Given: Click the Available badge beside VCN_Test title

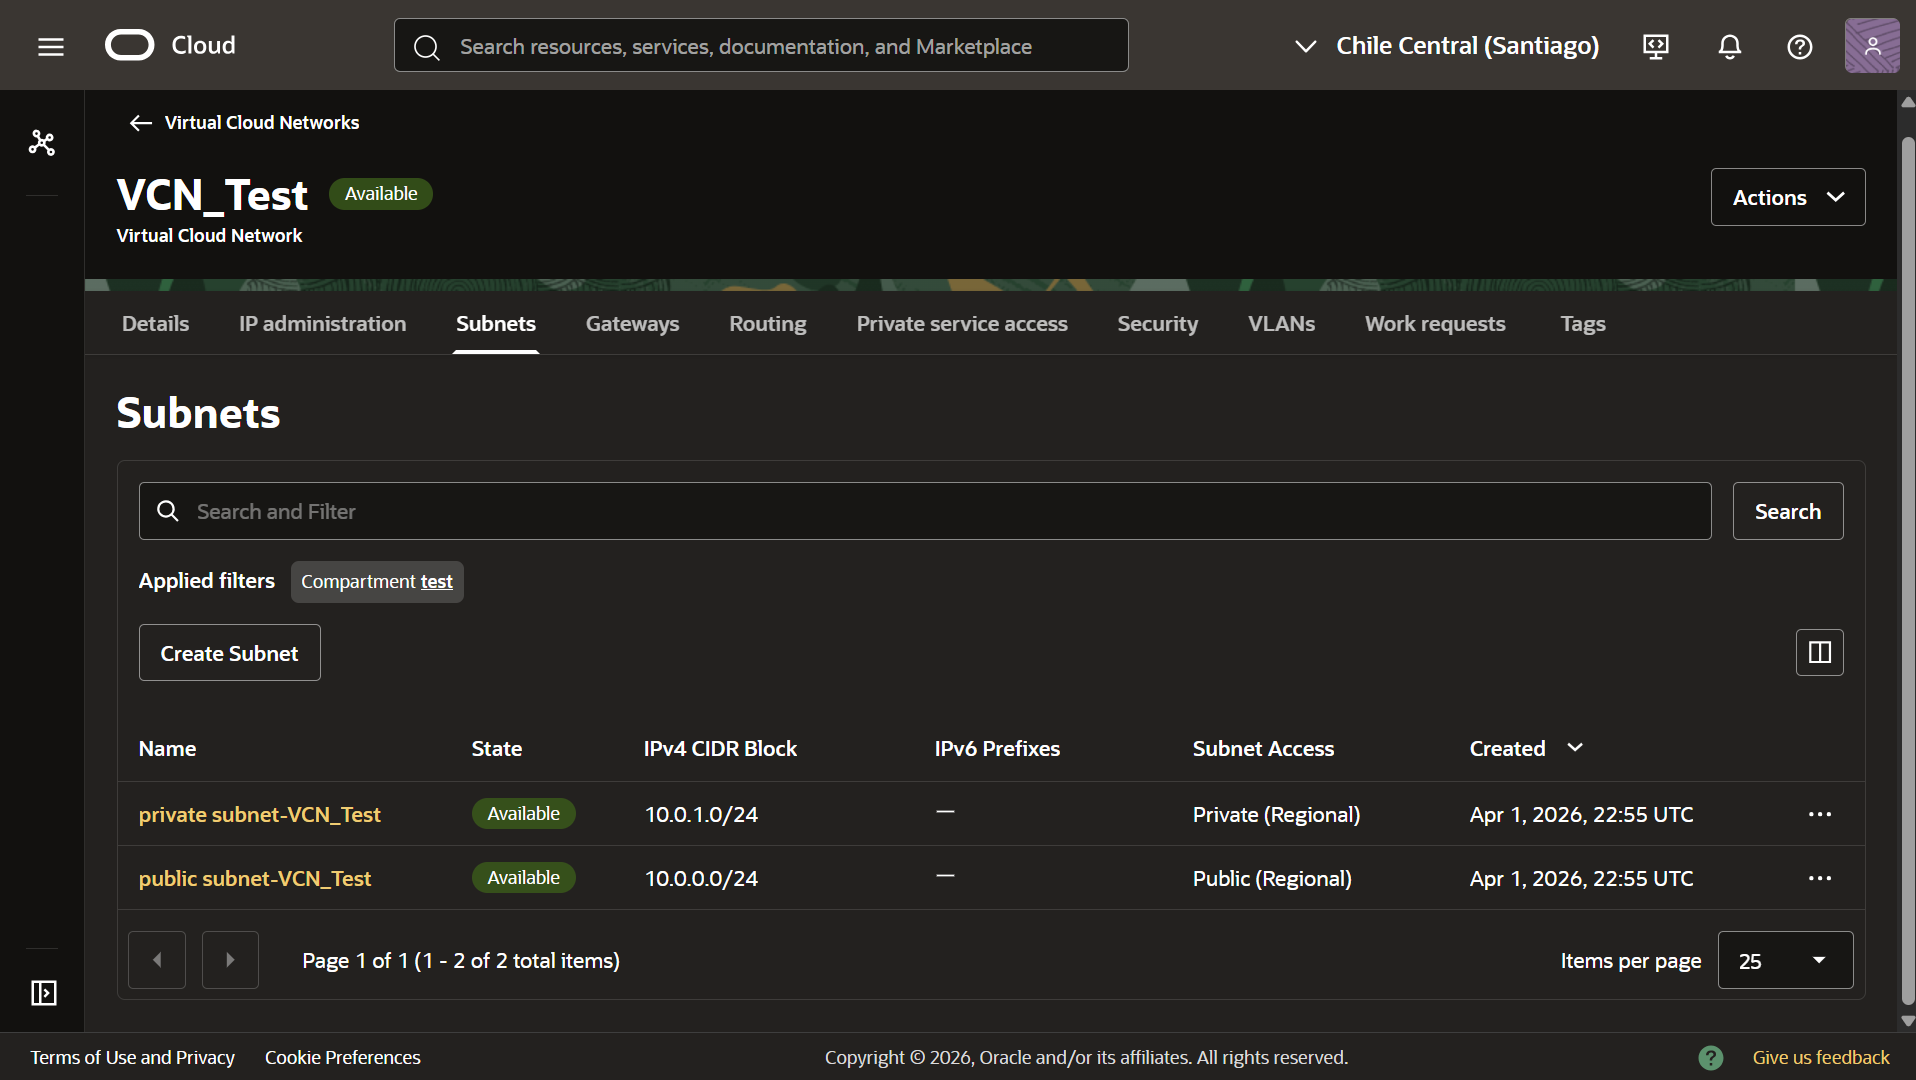Looking at the screenshot, I should [x=381, y=194].
